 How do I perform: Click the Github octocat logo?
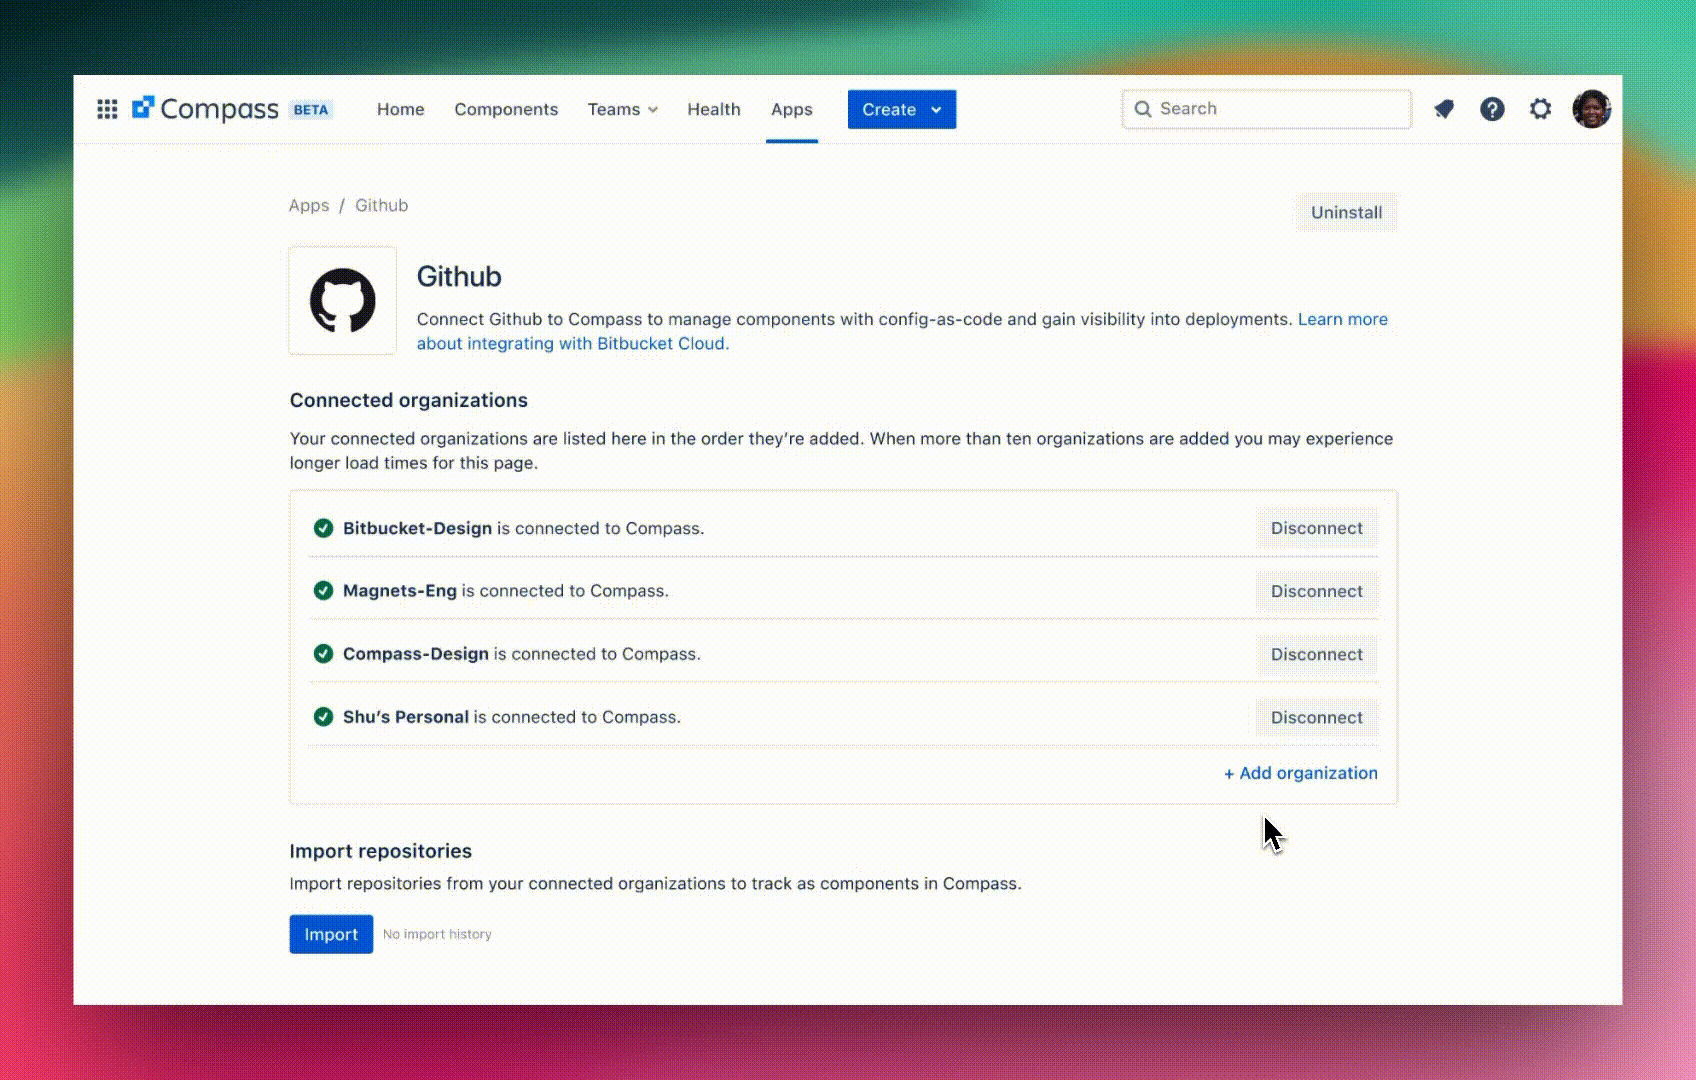(342, 300)
